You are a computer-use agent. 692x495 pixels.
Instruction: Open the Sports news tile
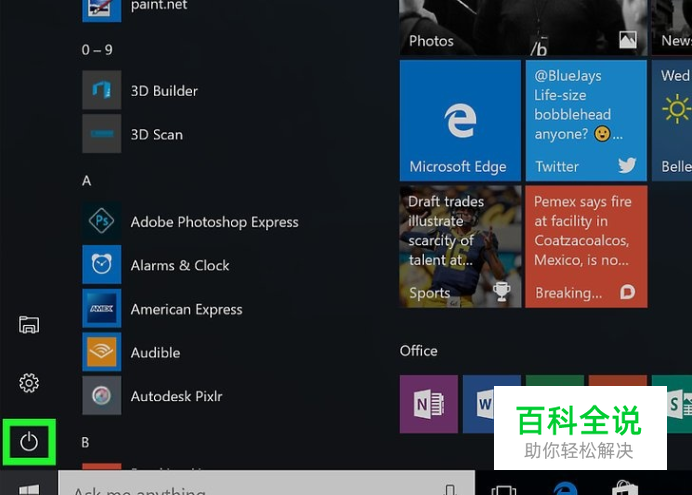coord(460,247)
